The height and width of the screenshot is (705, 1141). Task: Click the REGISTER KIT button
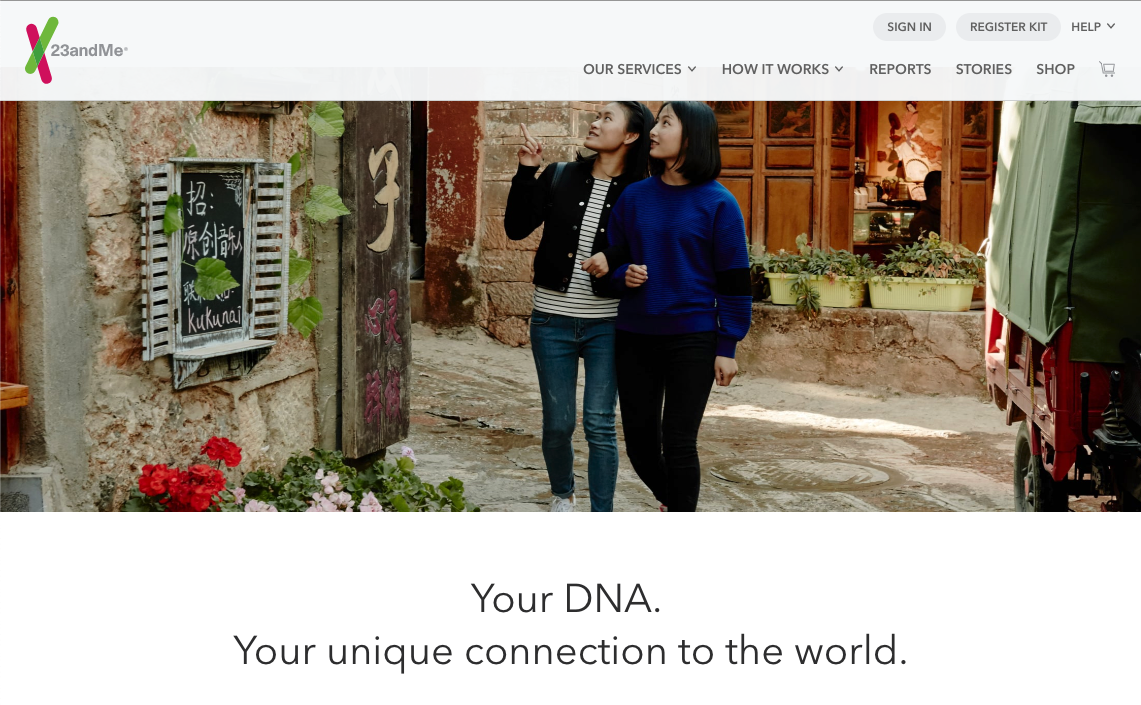(1008, 27)
